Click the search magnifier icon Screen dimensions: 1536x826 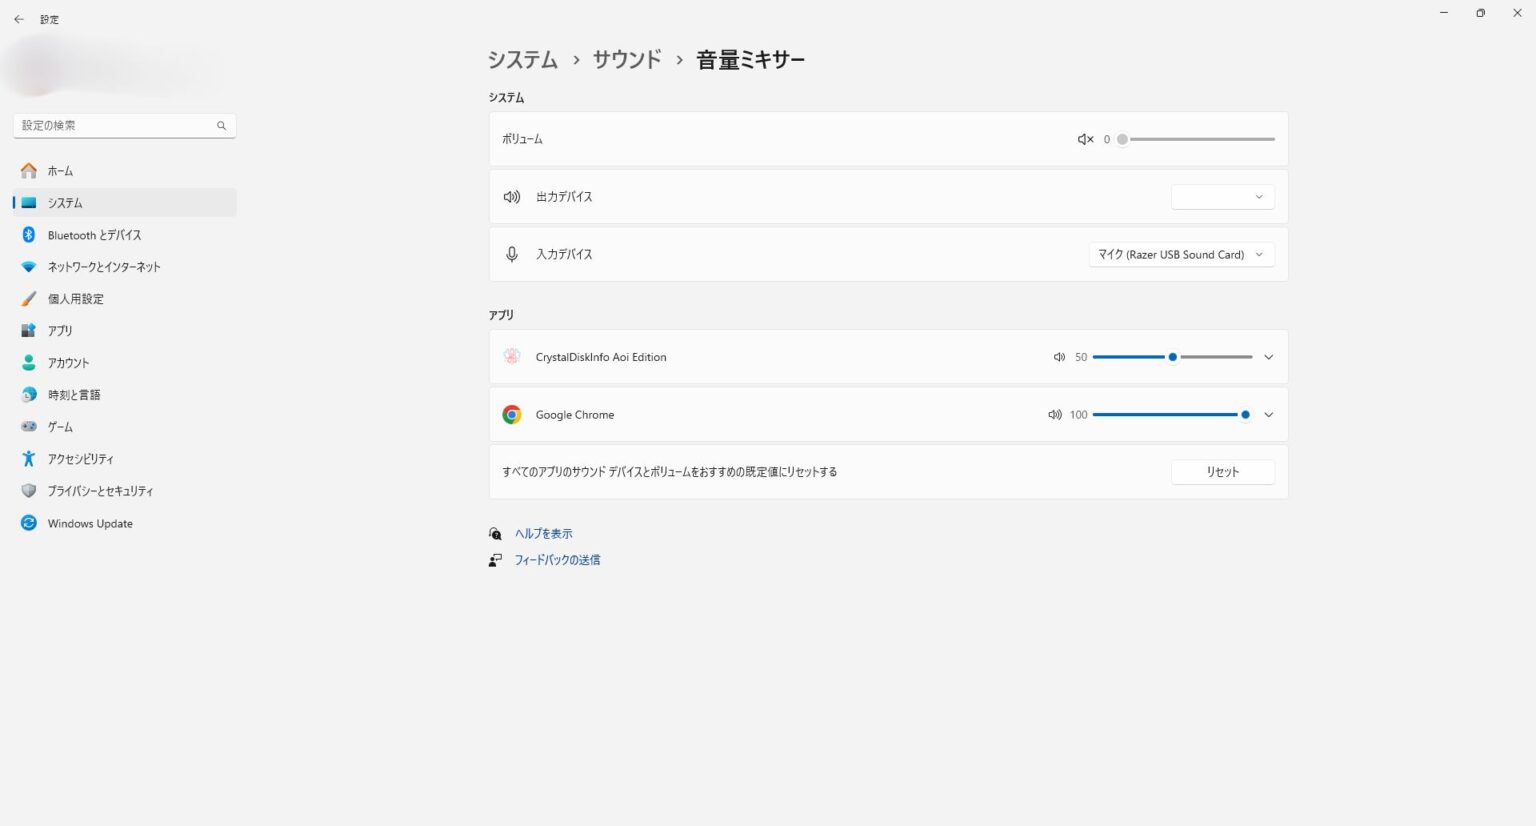[x=221, y=126]
